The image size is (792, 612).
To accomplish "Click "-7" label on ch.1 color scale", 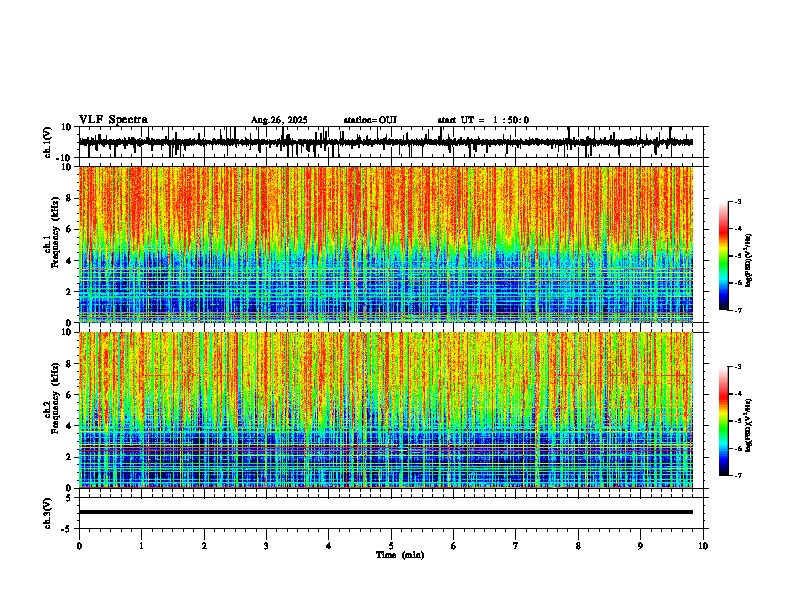I will tap(738, 310).
